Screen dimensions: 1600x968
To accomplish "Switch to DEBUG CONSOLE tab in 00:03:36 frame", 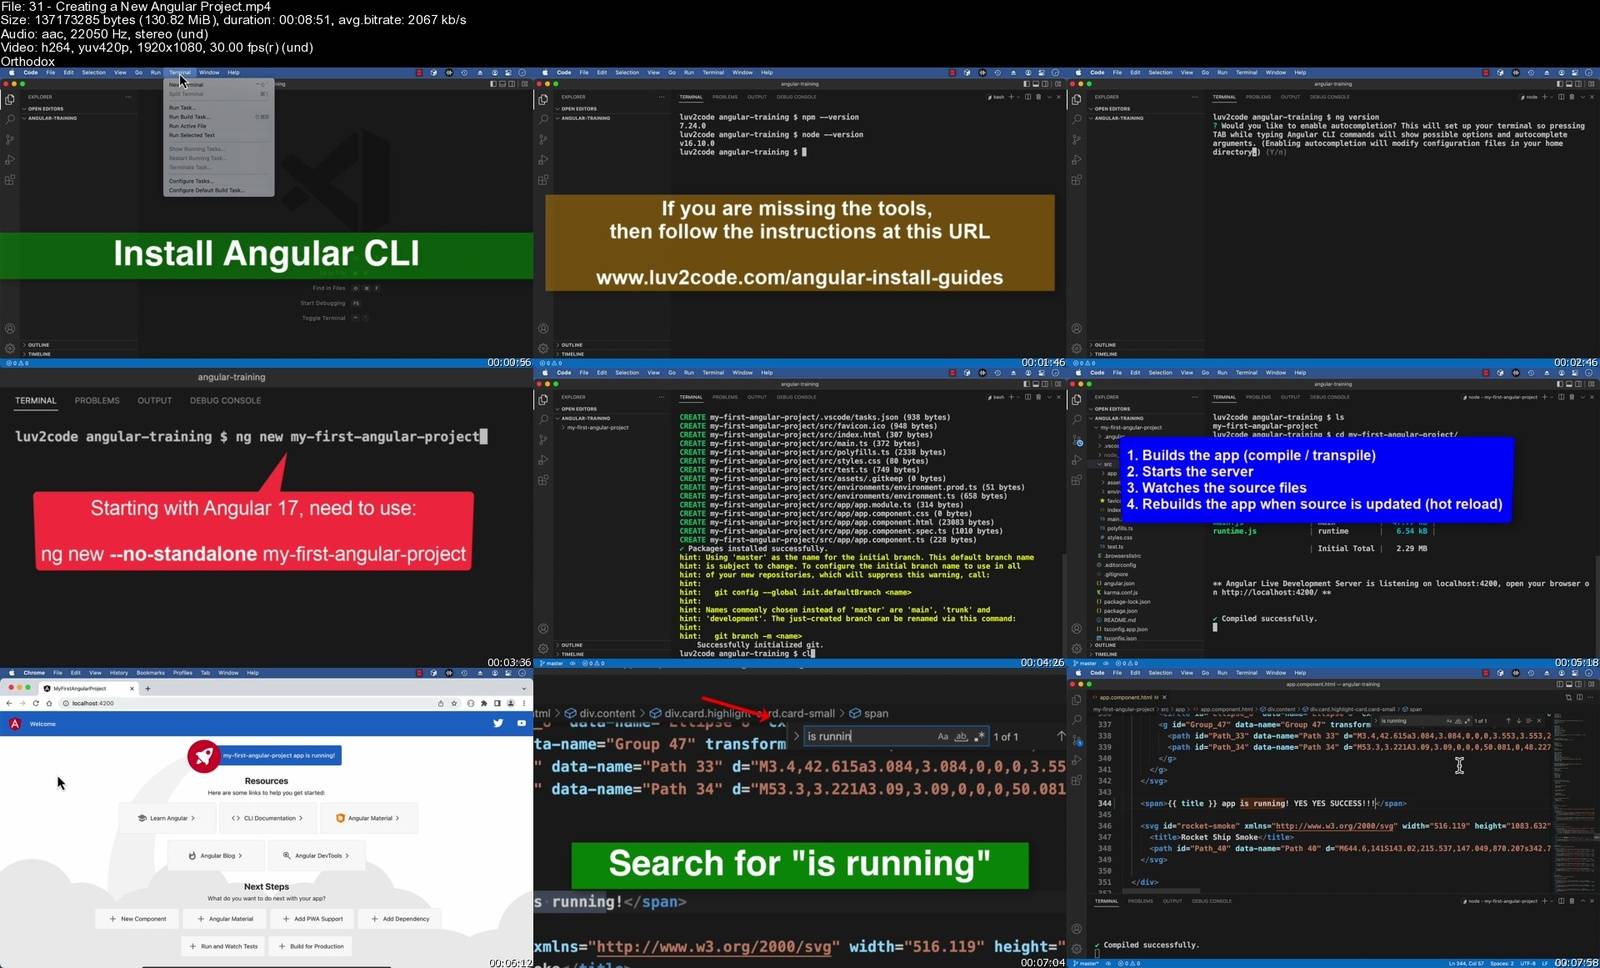I will [225, 400].
